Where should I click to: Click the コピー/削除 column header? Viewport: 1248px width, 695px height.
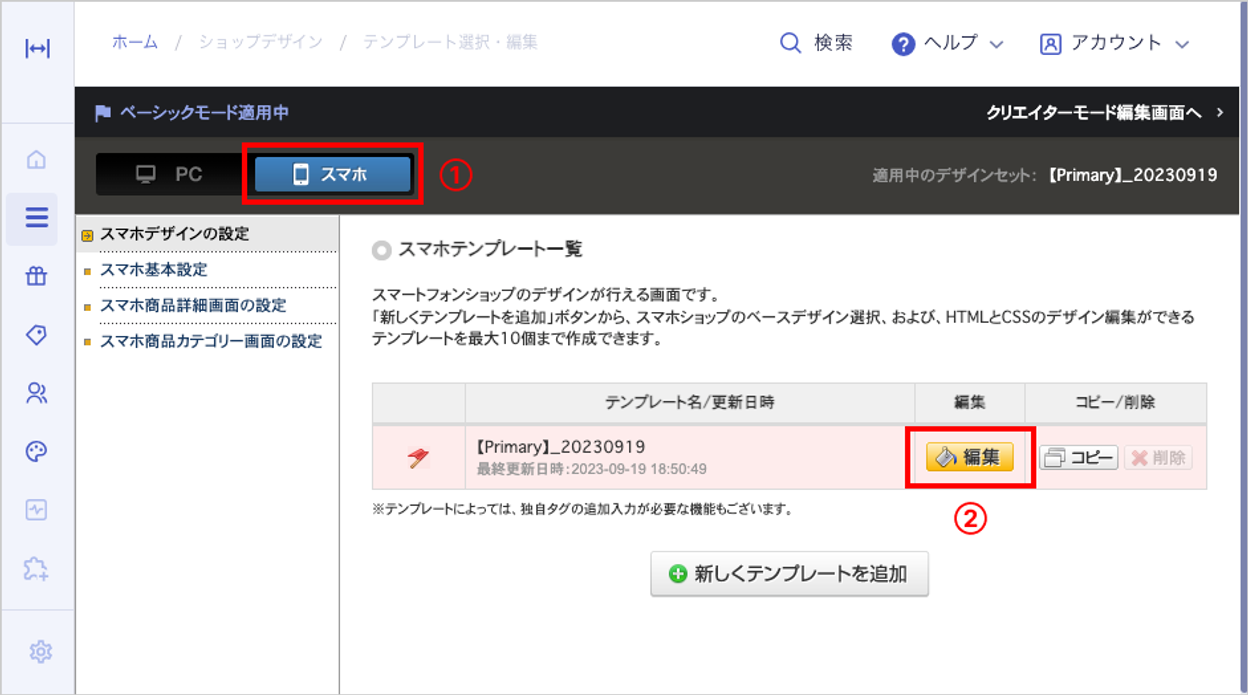1116,403
